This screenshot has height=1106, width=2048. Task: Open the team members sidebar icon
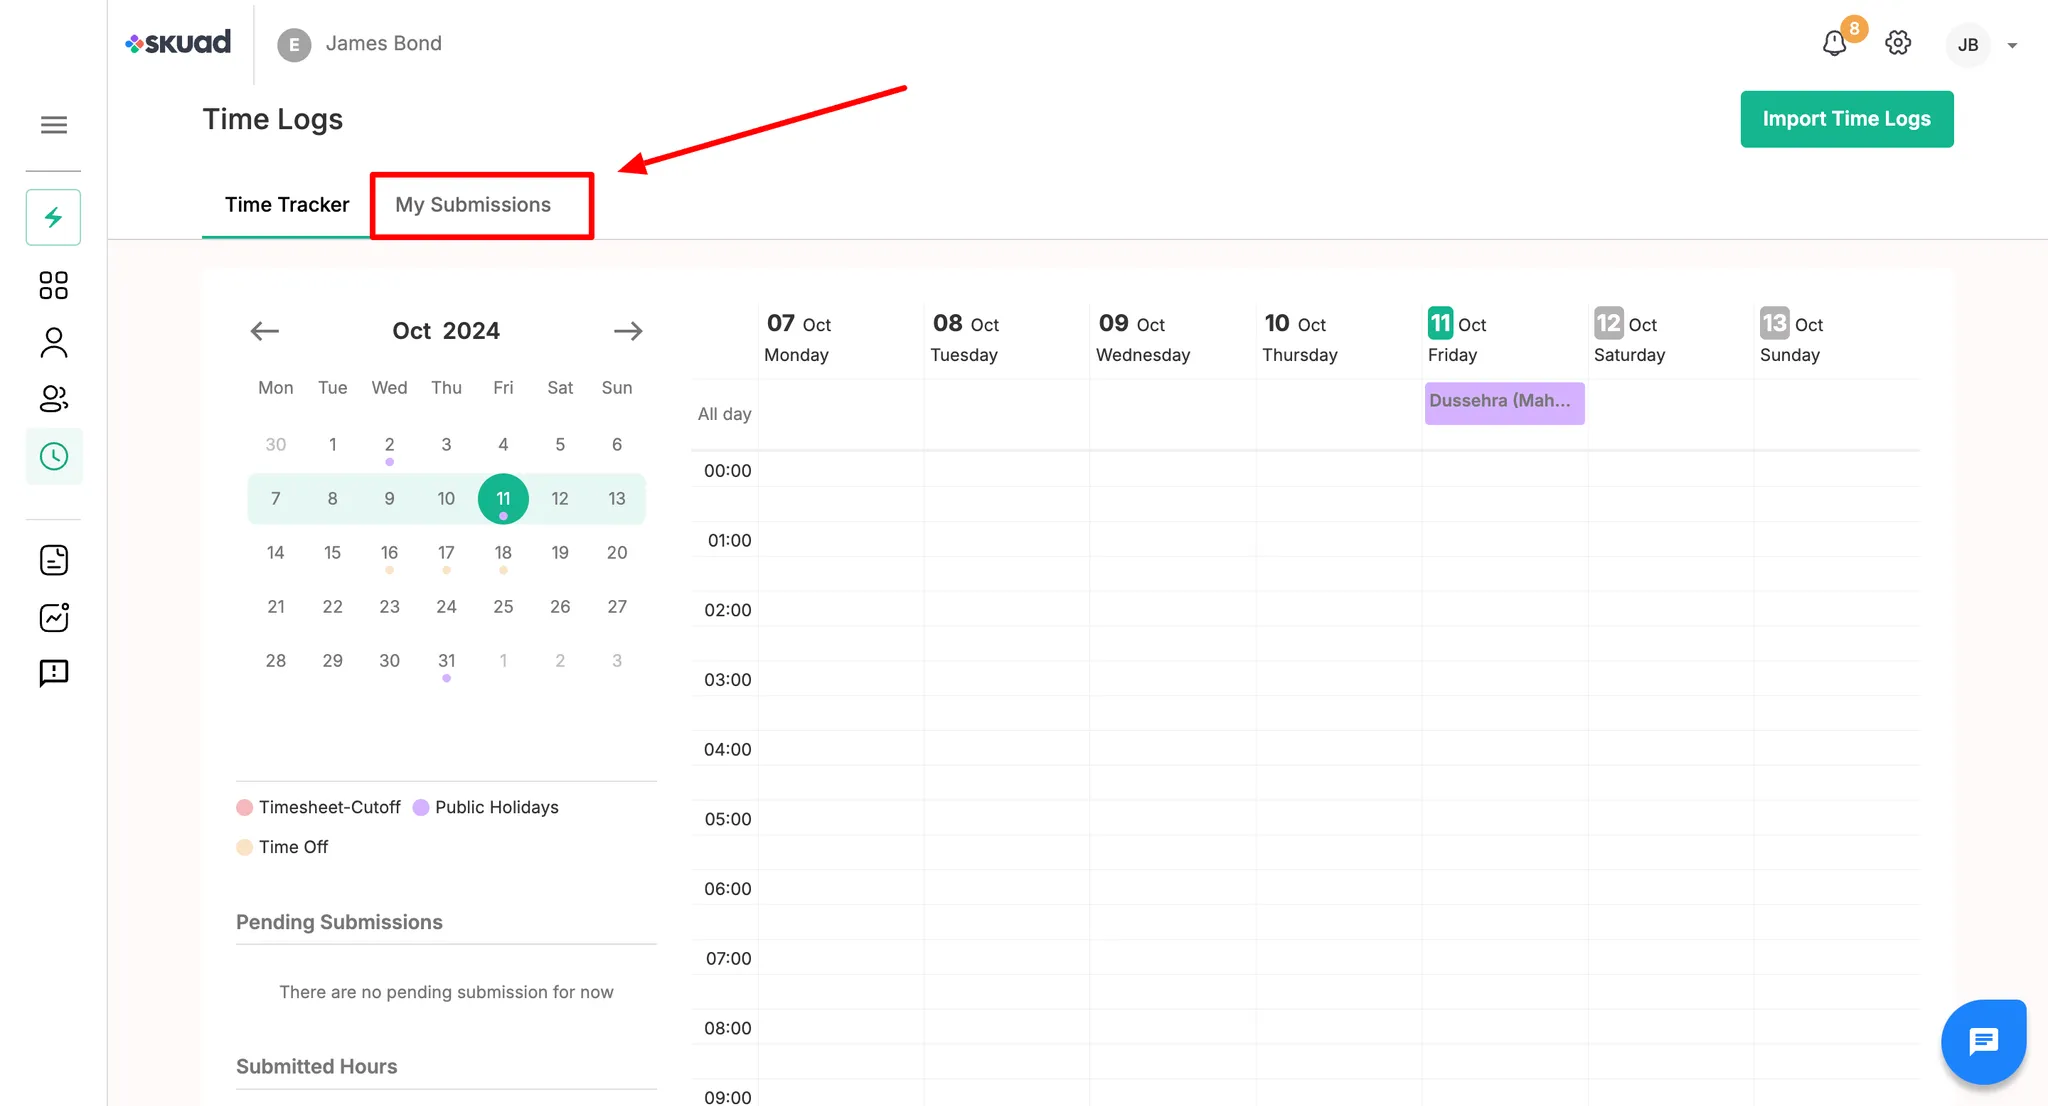click(x=54, y=399)
